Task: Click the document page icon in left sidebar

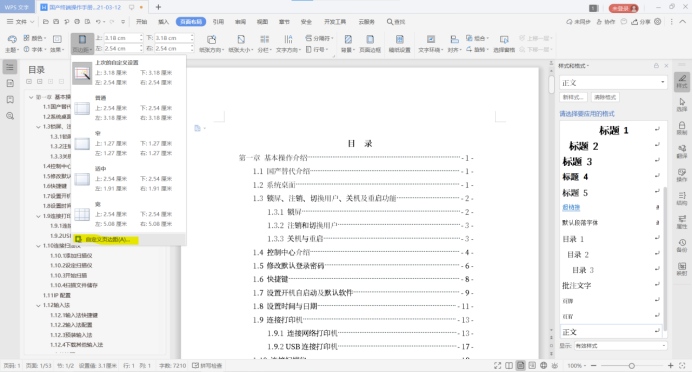Action: coord(10,83)
